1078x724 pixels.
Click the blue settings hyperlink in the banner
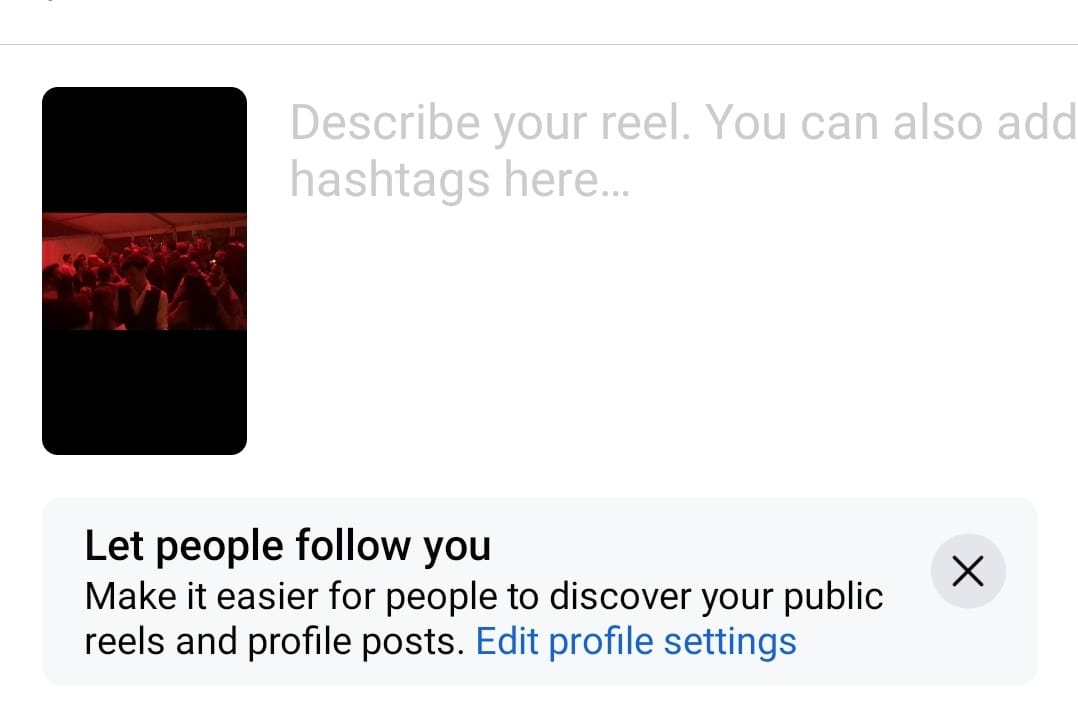point(636,641)
